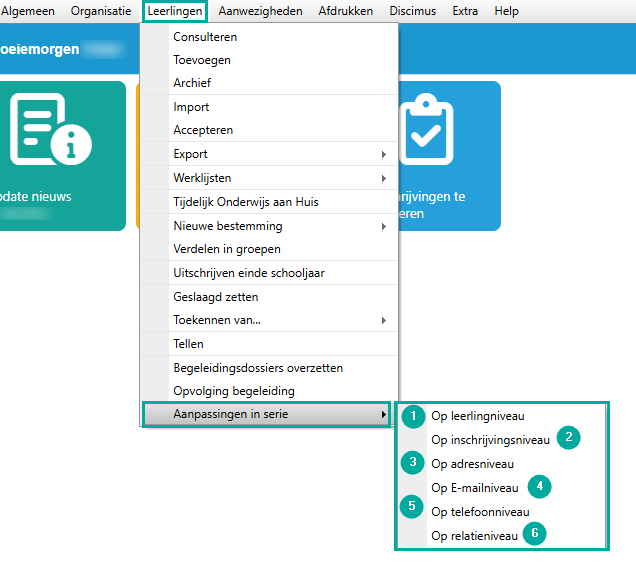636x582 pixels.
Task: Click the document info icon on news tile
Action: 50,130
